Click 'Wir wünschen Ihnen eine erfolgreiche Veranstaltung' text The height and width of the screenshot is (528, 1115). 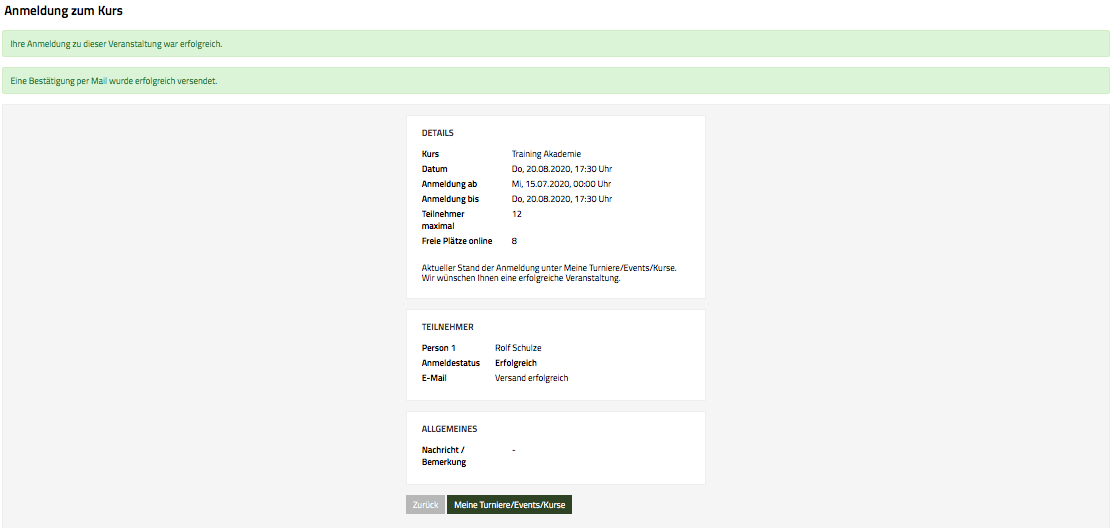point(521,279)
